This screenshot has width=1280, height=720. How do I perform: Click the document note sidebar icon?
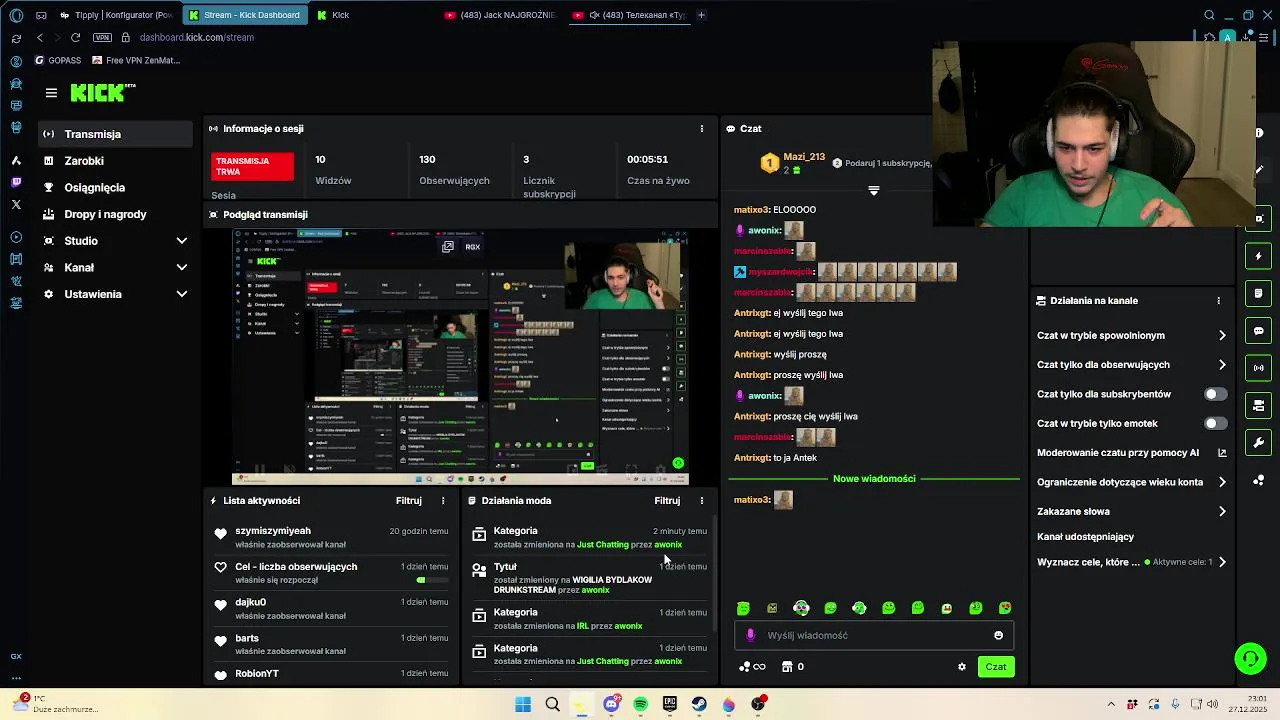(x=1259, y=294)
